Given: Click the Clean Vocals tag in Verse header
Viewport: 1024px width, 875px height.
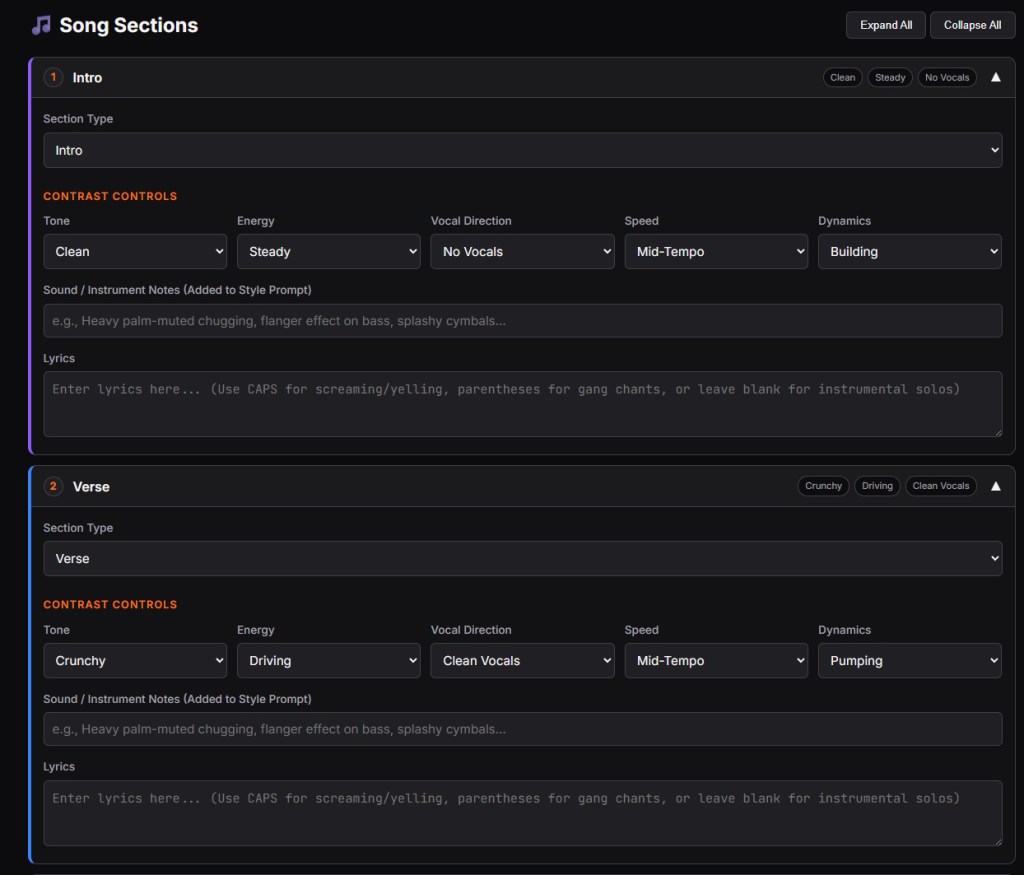Looking at the screenshot, I should click(940, 486).
